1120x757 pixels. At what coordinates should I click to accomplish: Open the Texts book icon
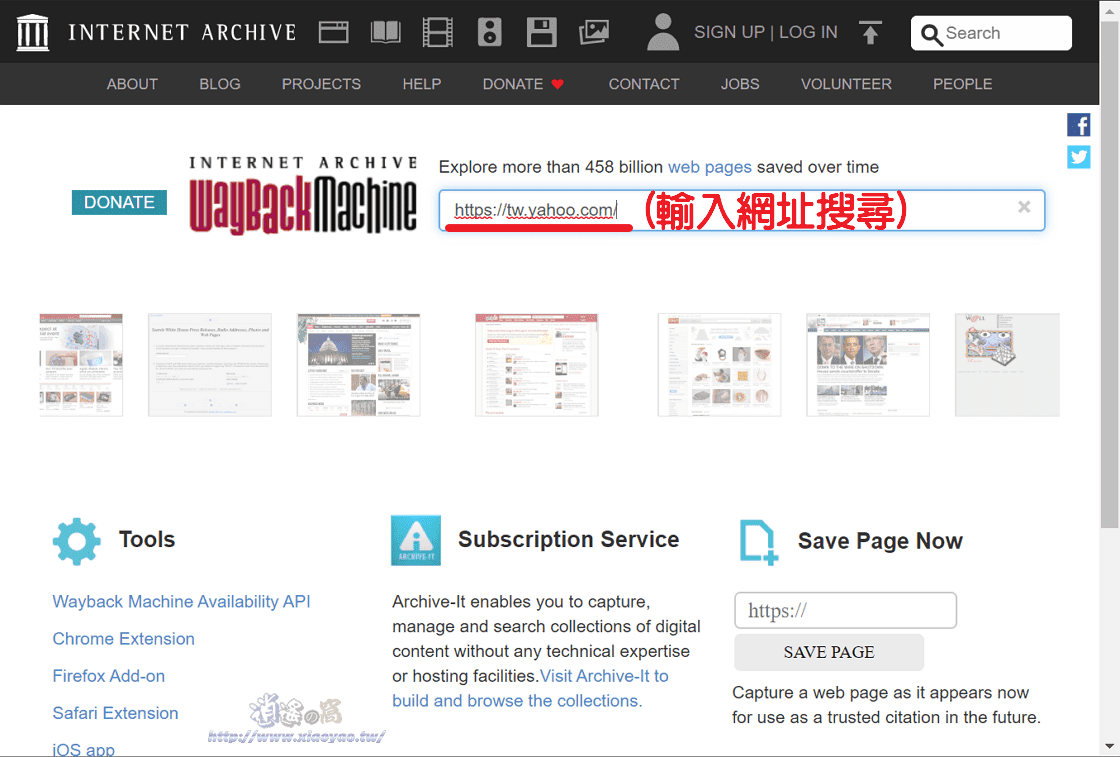(x=386, y=32)
